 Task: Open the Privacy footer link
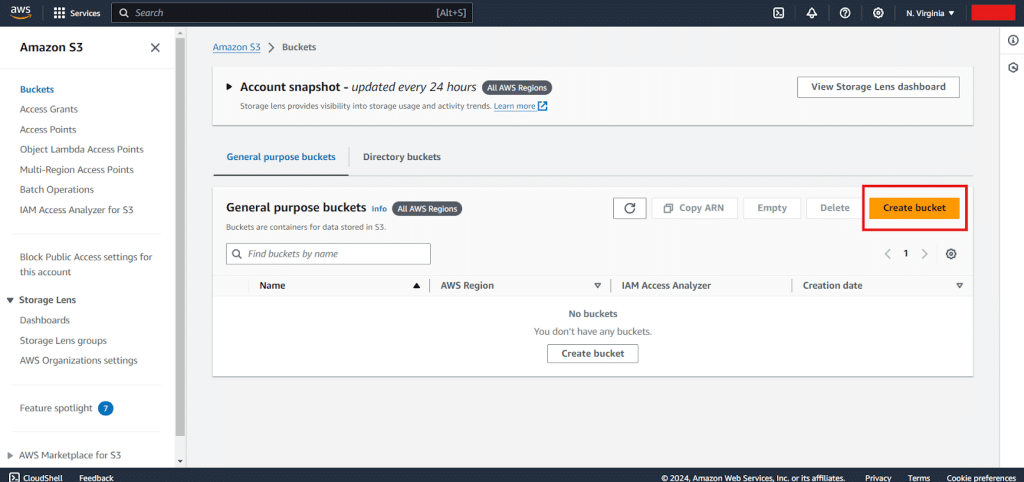(x=878, y=477)
